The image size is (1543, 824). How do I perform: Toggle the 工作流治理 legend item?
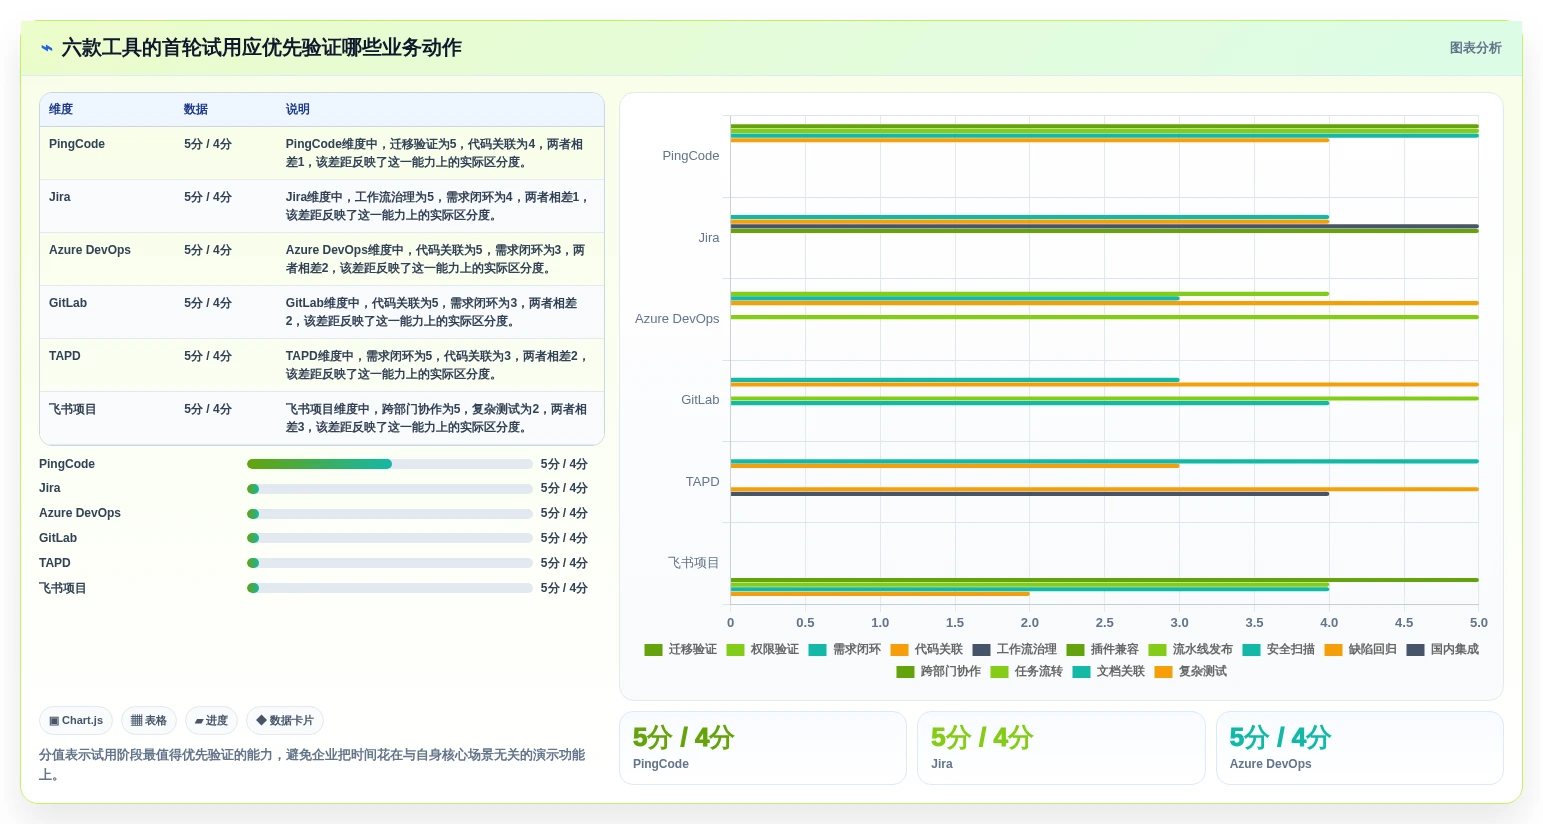coord(1015,649)
